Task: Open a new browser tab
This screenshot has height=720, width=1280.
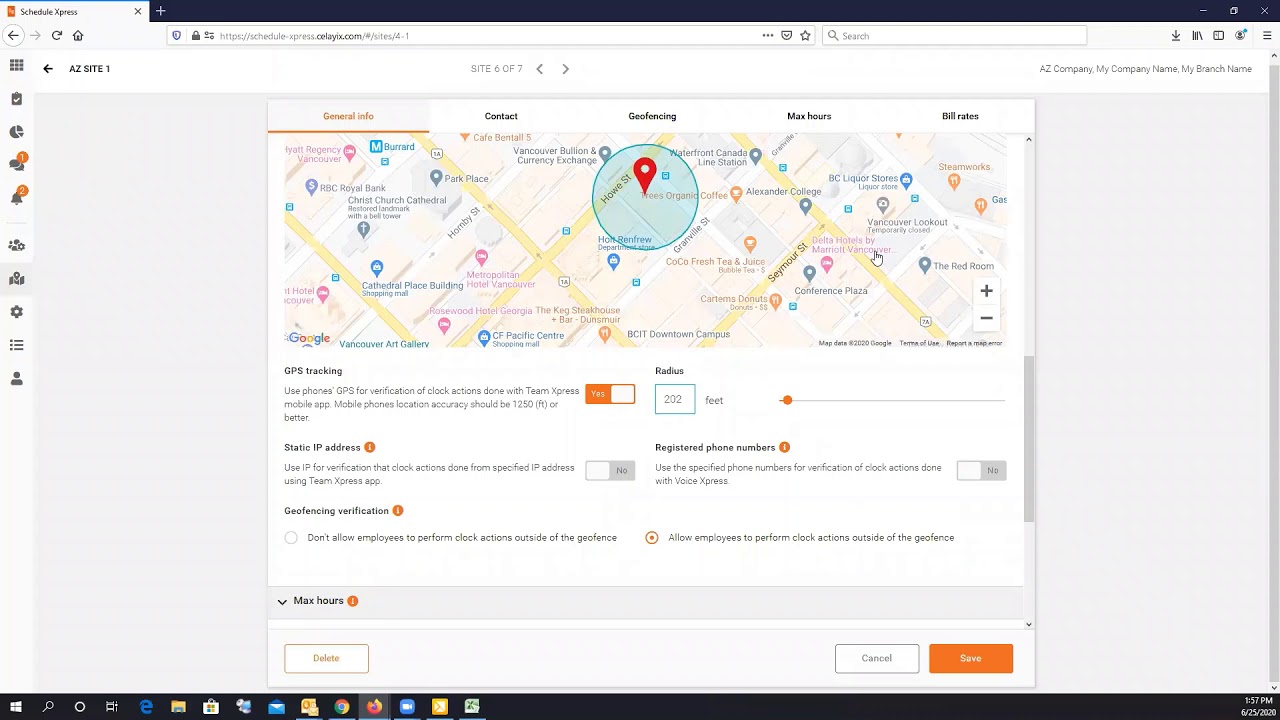Action: [x=160, y=11]
